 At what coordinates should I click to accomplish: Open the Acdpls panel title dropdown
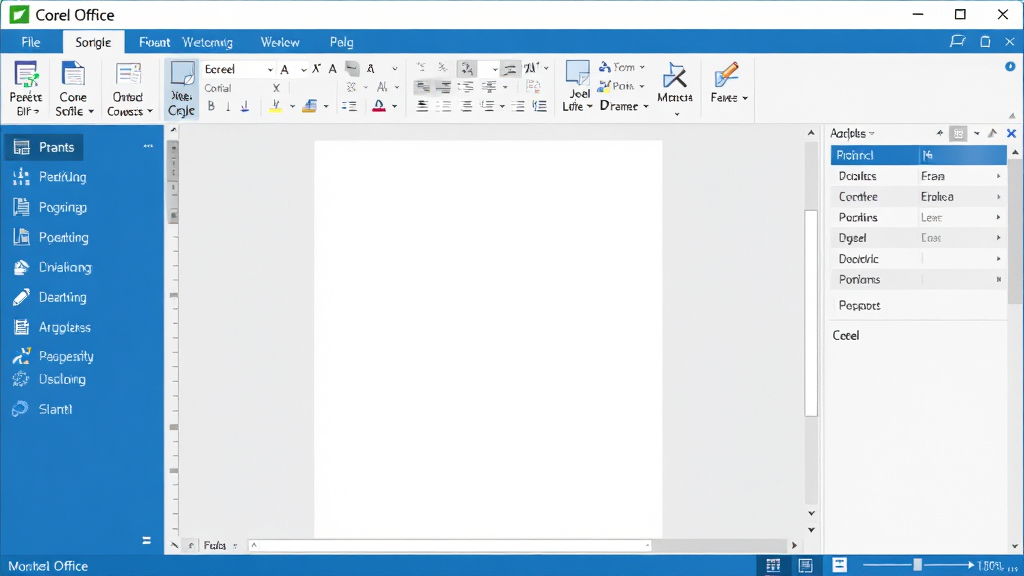click(x=872, y=133)
